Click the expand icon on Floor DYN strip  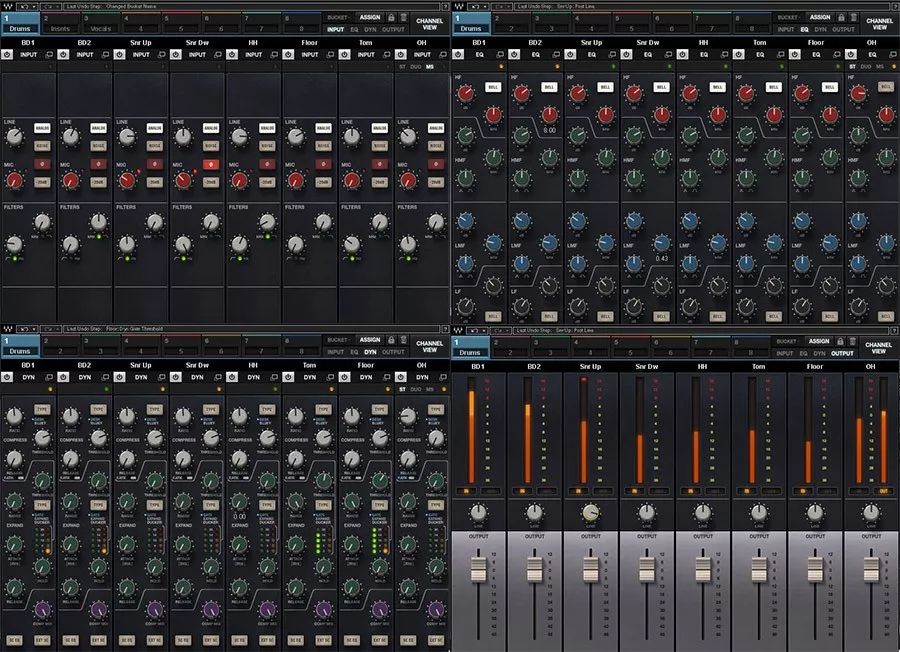(x=387, y=377)
